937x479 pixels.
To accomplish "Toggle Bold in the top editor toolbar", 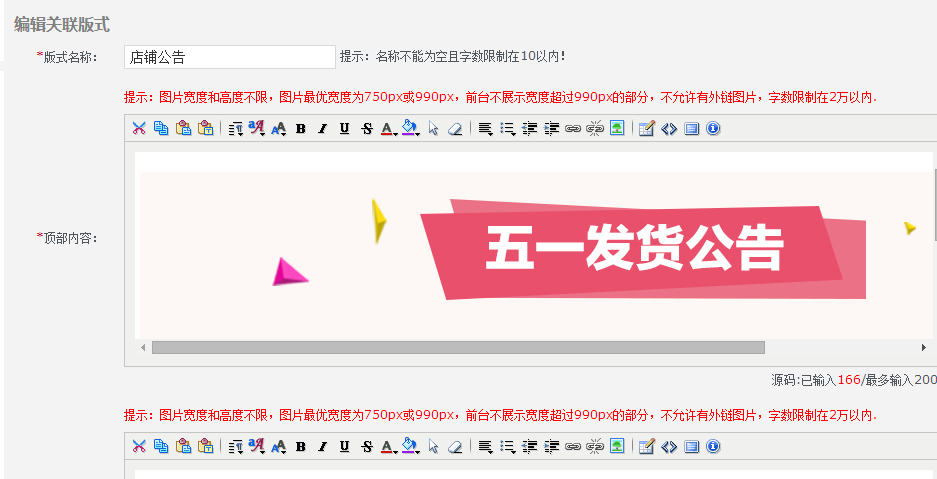I will (x=300, y=128).
